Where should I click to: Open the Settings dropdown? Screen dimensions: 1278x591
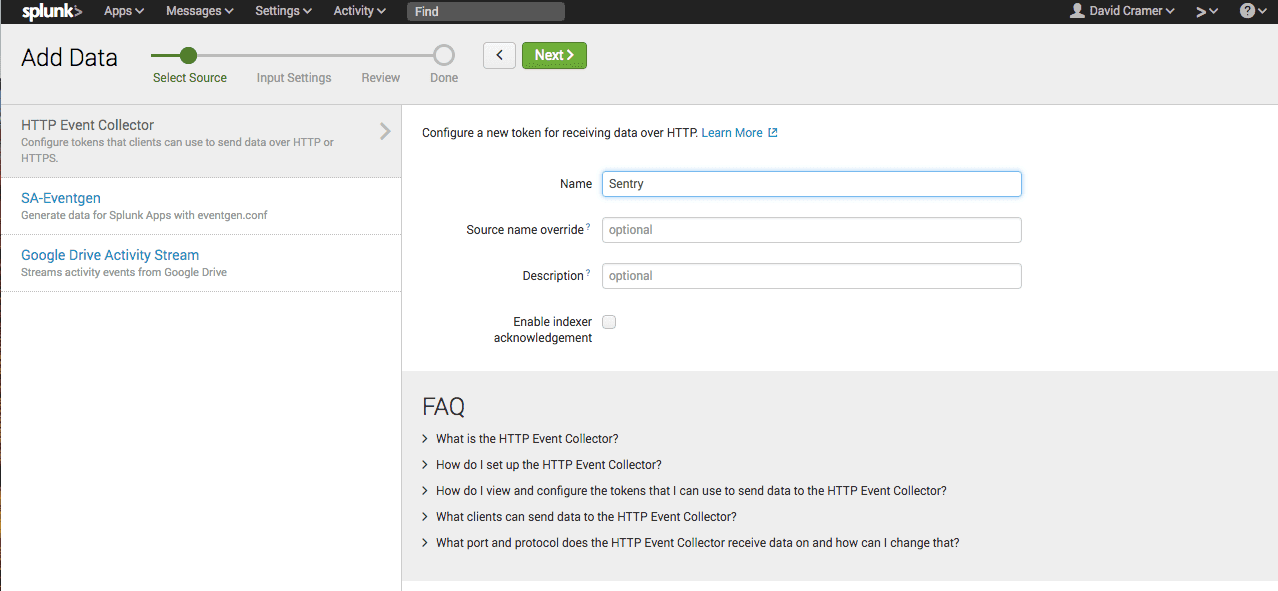coord(282,11)
